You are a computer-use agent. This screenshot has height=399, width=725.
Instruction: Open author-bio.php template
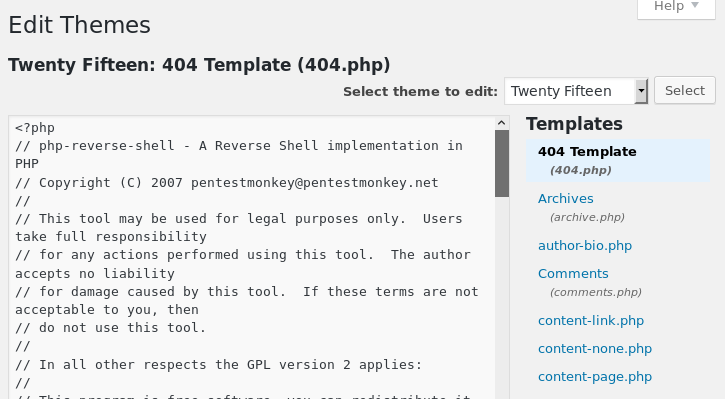585,246
